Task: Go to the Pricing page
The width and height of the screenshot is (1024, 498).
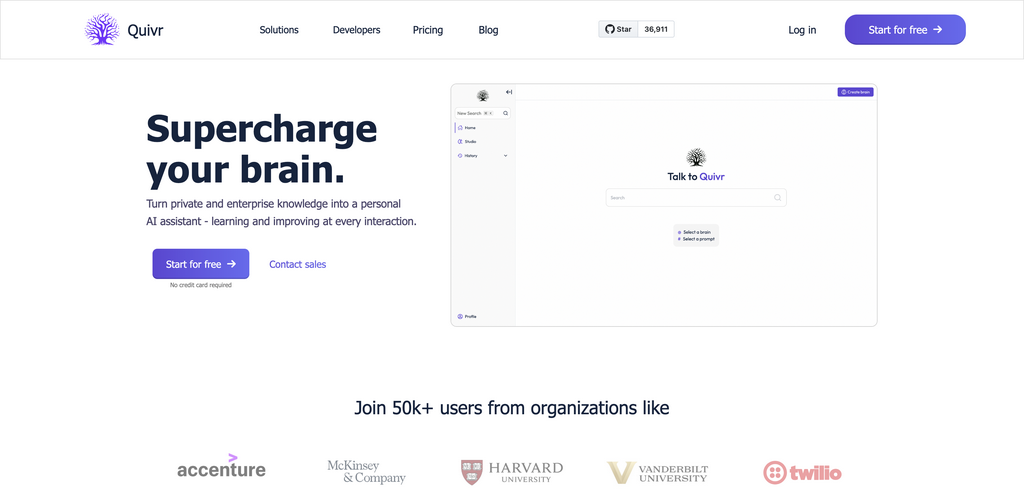Action: pyautogui.click(x=428, y=30)
